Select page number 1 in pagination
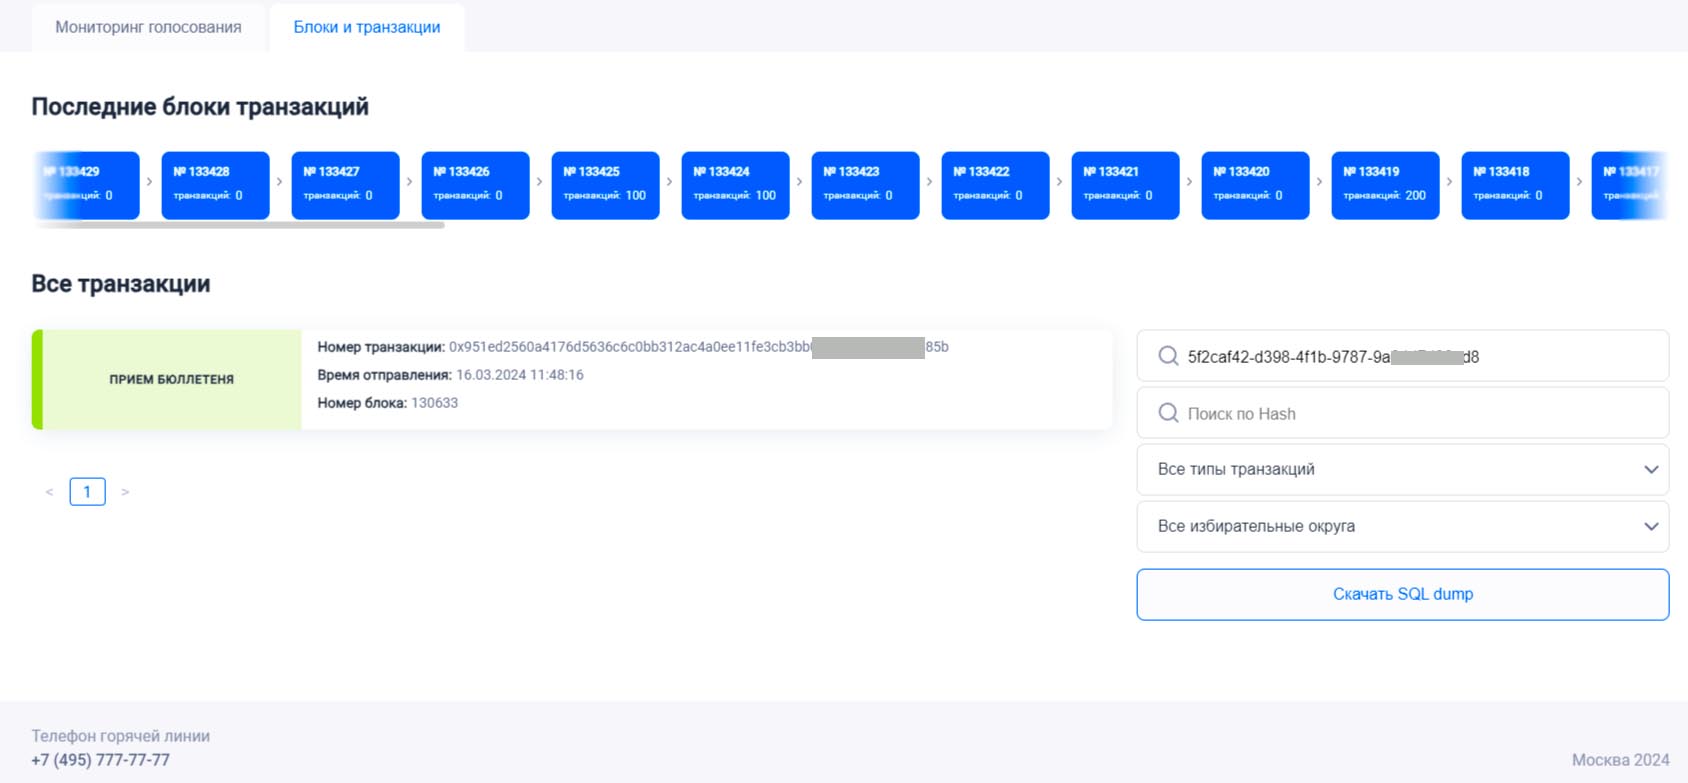Viewport: 1688px width, 783px height. (x=87, y=492)
